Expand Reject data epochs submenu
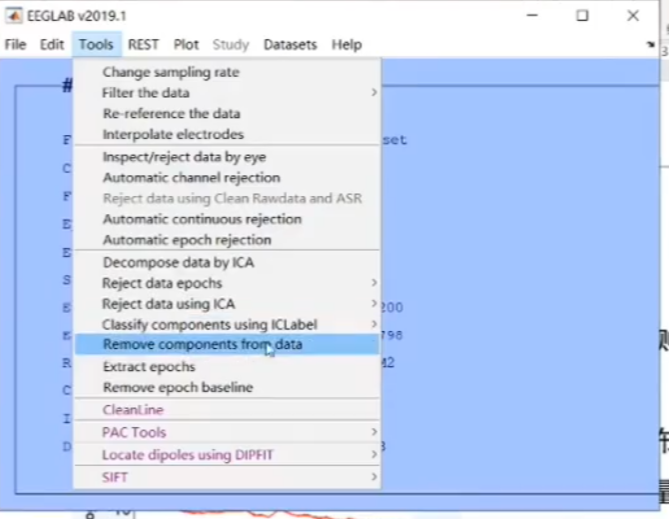The height and width of the screenshot is (519, 669). [162, 283]
